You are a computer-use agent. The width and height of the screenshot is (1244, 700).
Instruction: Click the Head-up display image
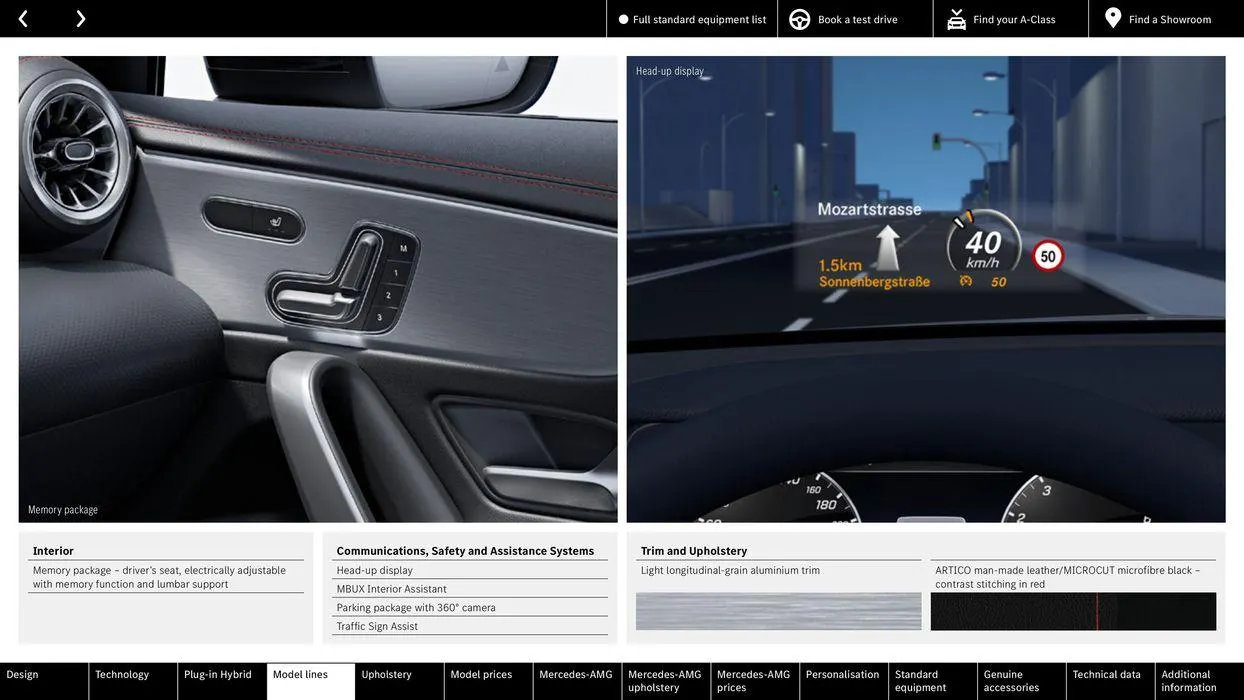pyautogui.click(x=925, y=289)
